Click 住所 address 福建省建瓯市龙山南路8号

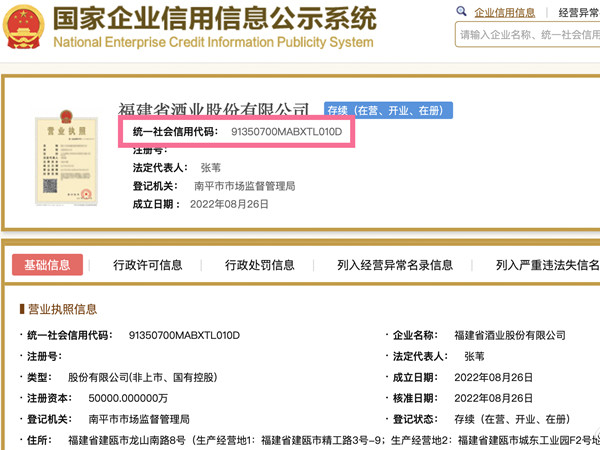(127, 440)
